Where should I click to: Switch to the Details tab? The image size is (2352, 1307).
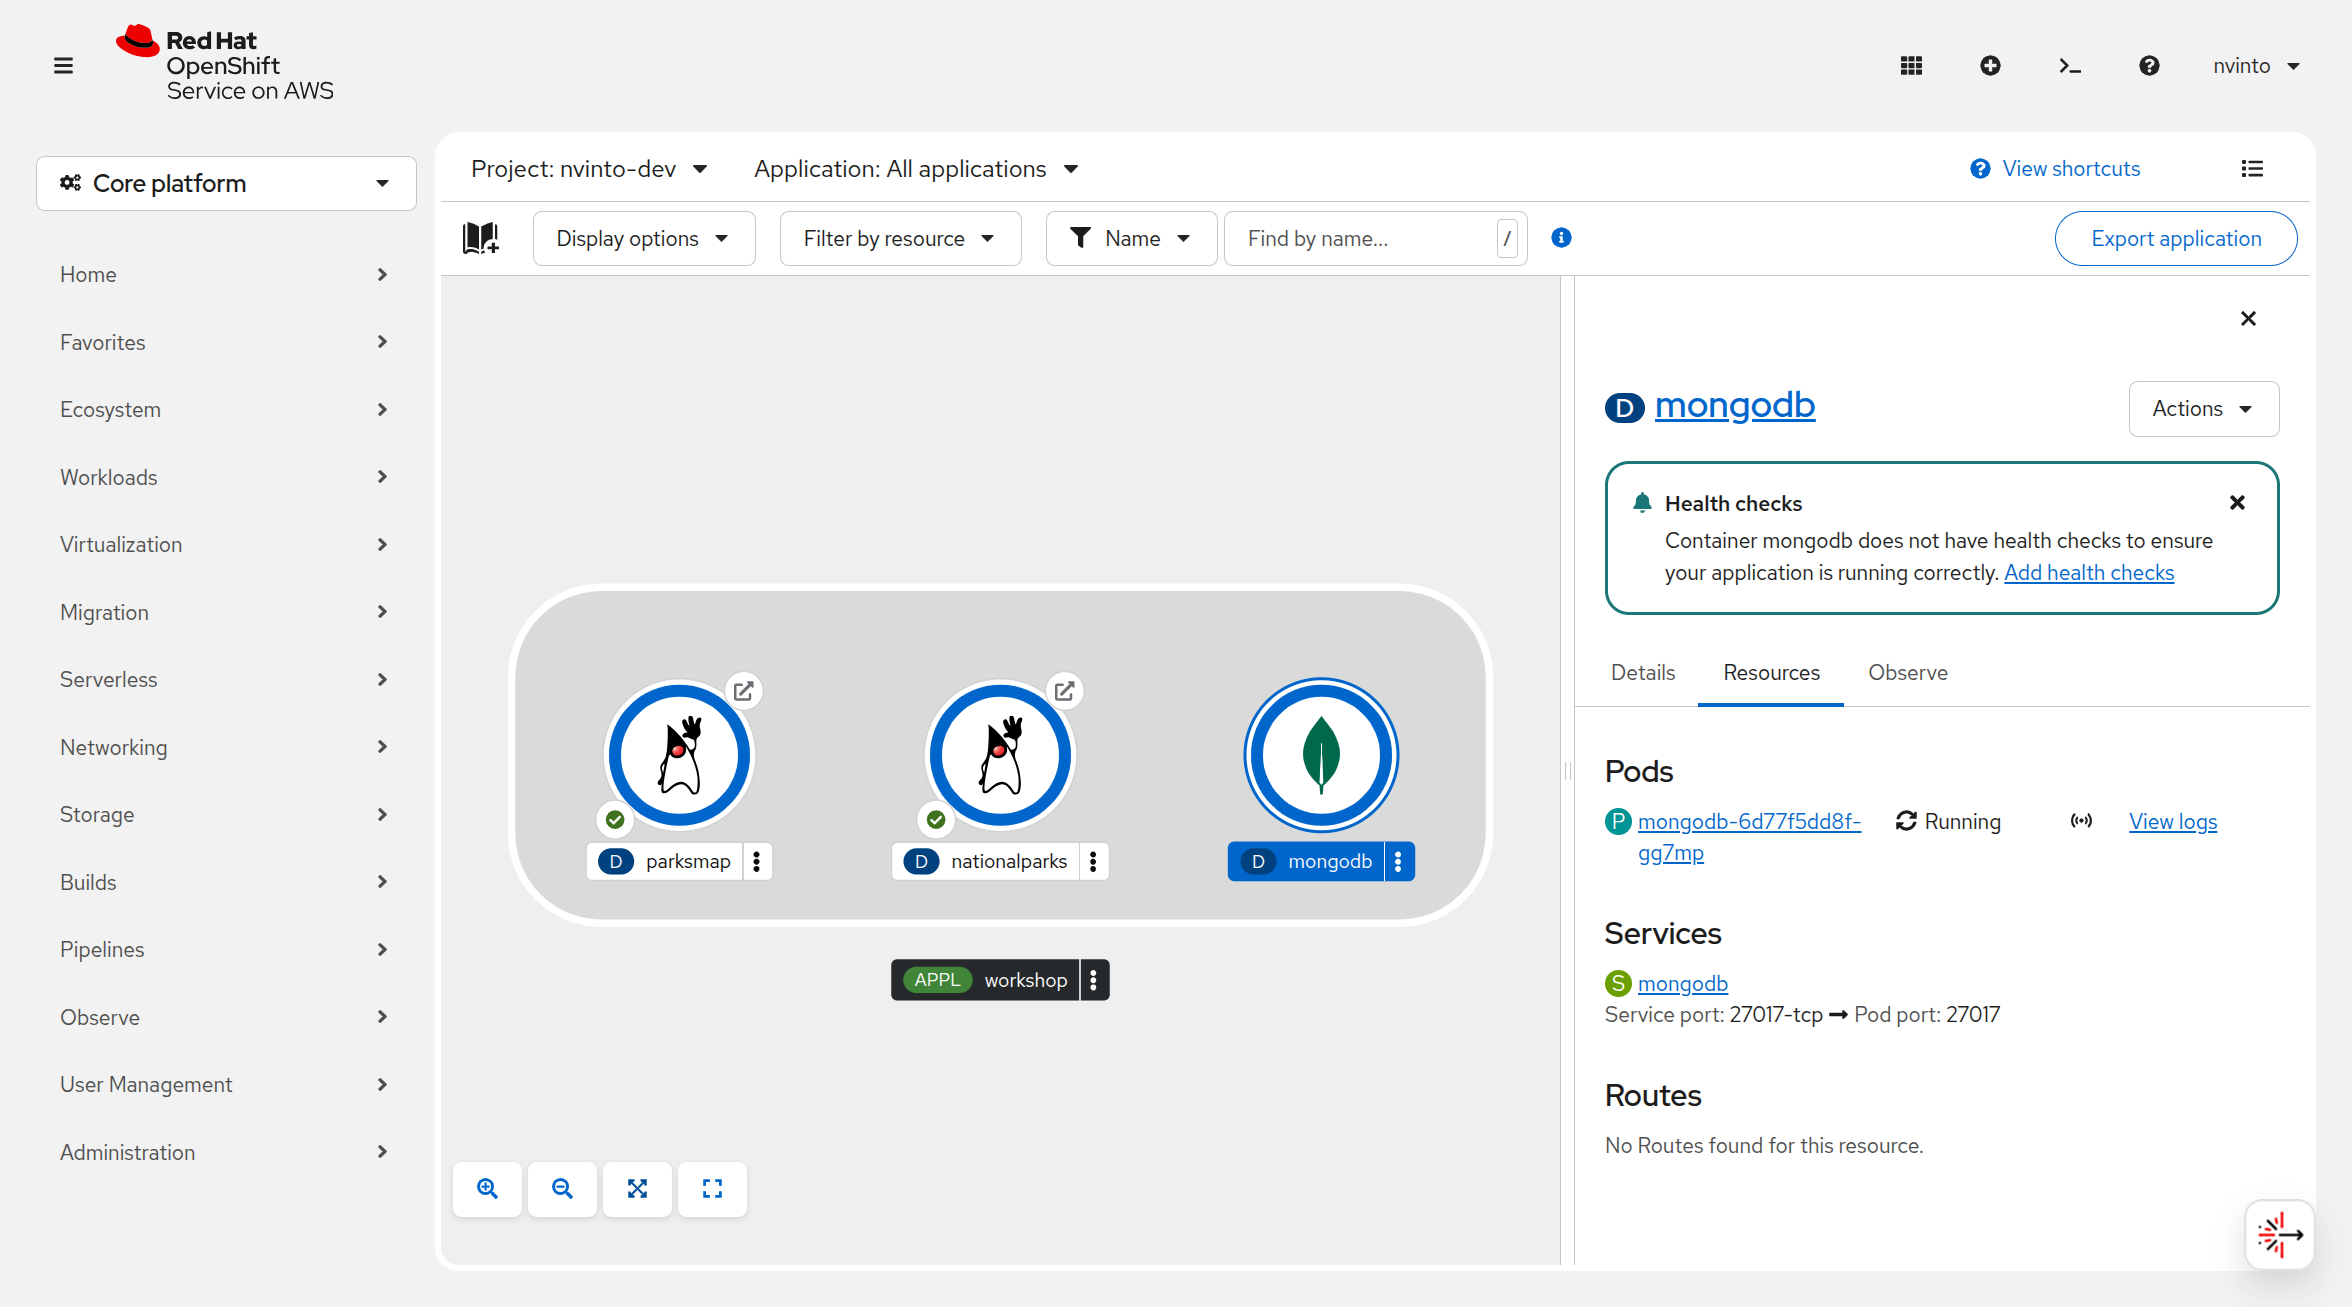(x=1642, y=673)
